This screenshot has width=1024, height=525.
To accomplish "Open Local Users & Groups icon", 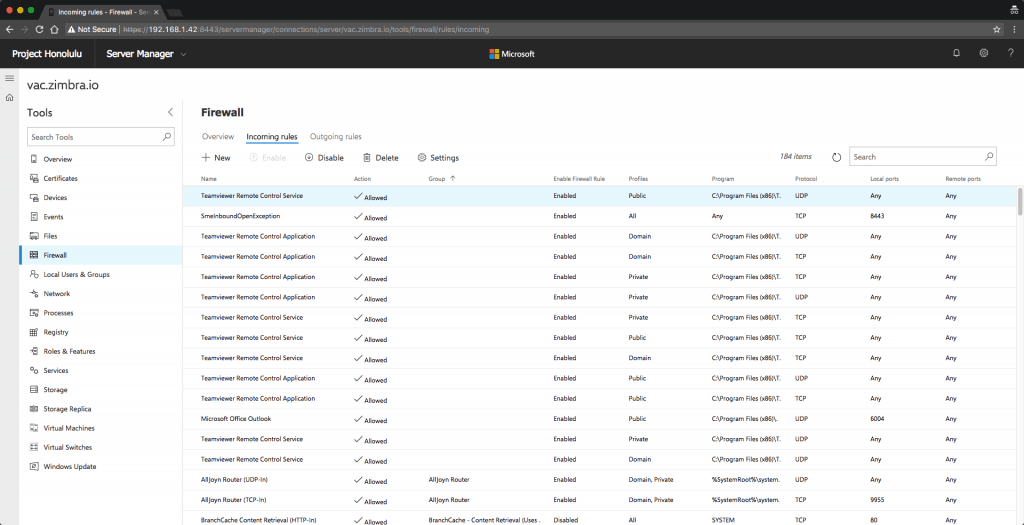I will (x=34, y=274).
